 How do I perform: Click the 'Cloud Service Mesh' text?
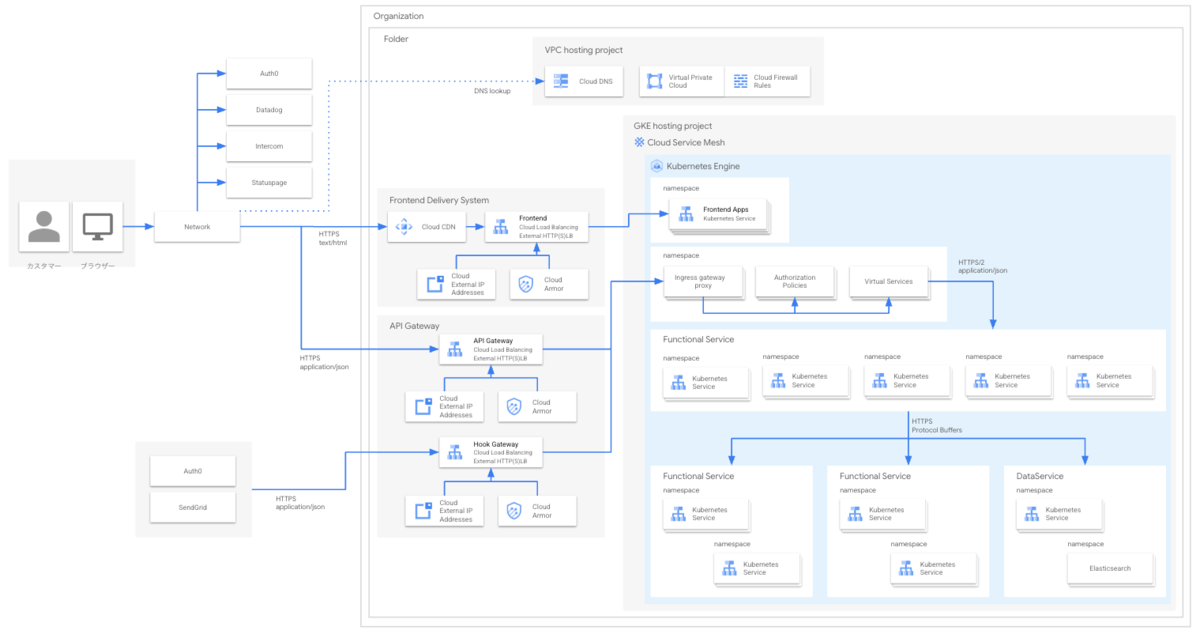click(686, 143)
